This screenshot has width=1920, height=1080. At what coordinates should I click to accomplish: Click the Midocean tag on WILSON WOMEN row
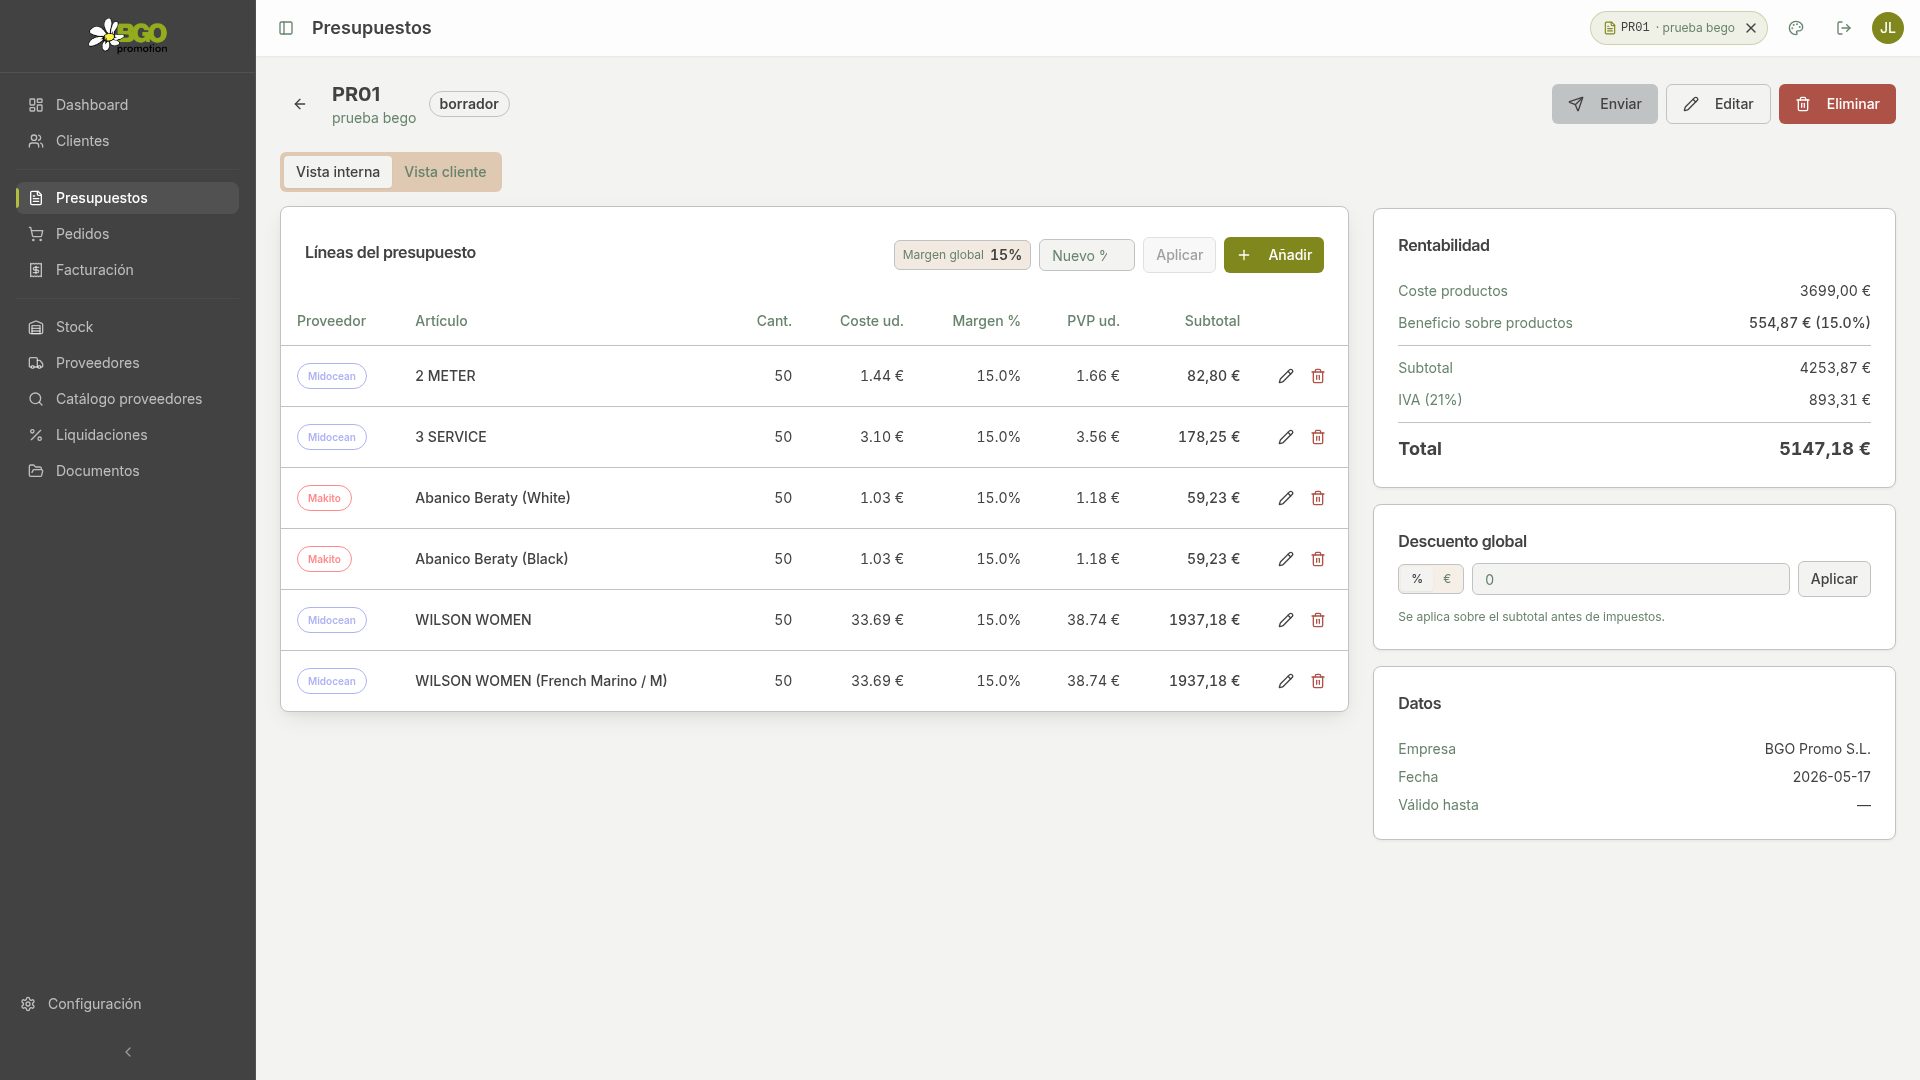pyautogui.click(x=332, y=620)
